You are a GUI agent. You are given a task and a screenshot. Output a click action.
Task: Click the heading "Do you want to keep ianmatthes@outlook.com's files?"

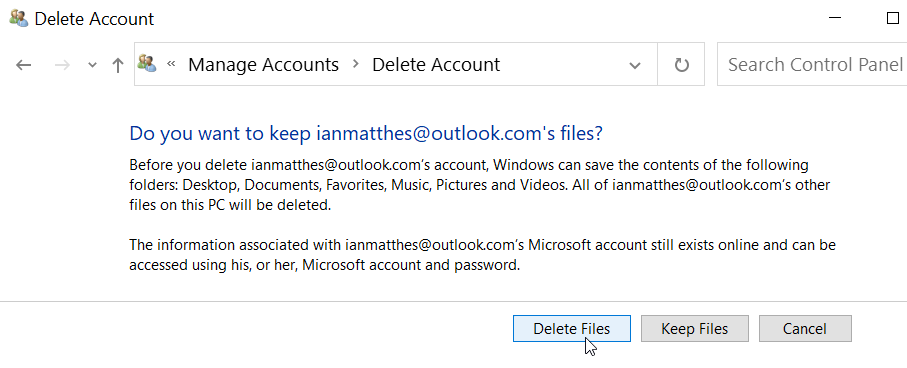366,133
